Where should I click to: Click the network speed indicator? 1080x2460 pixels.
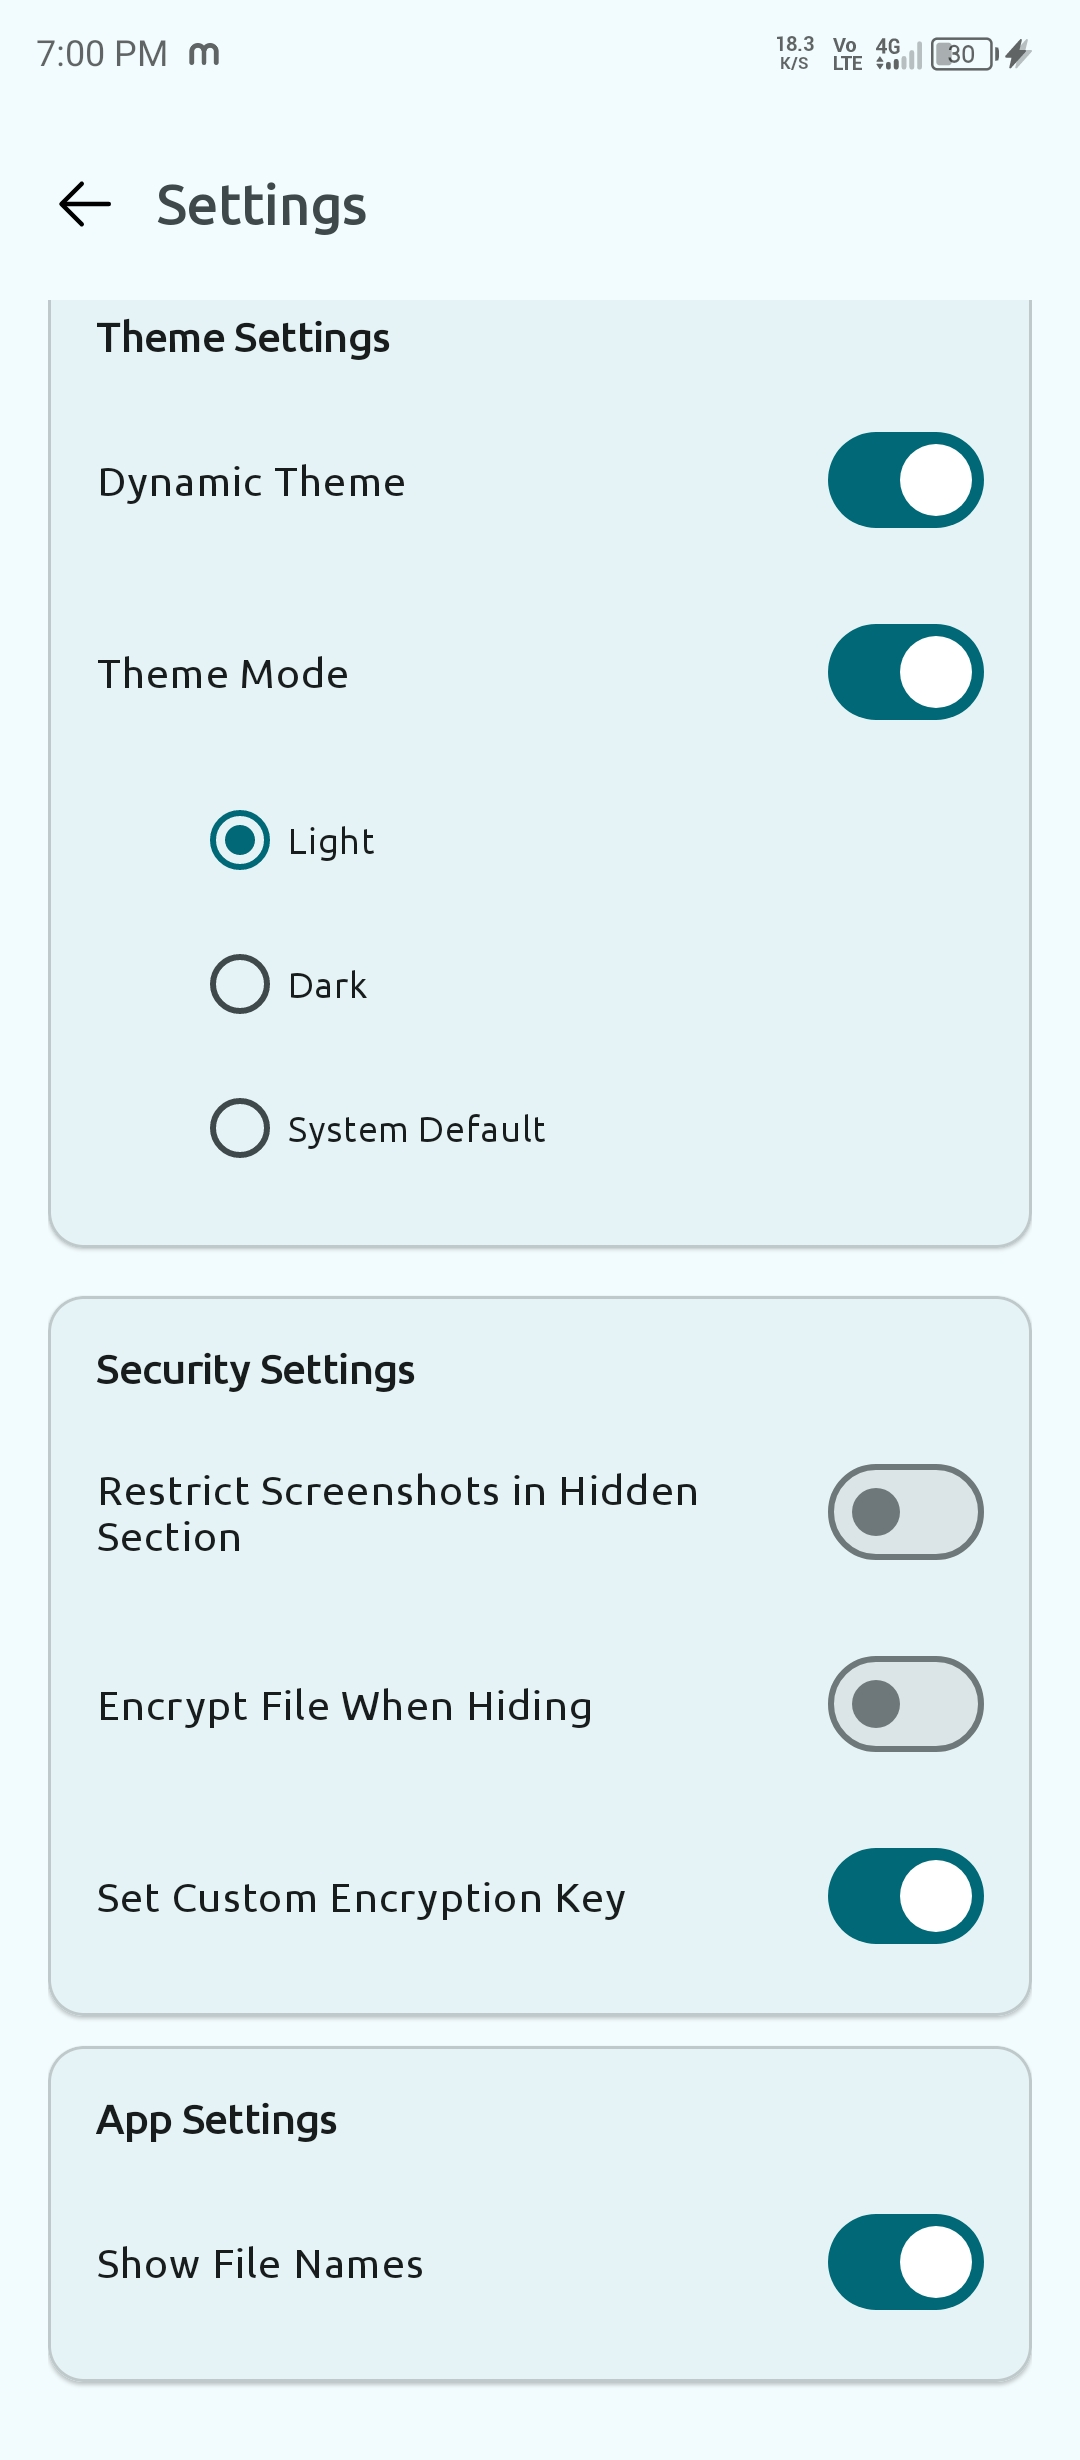point(793,53)
